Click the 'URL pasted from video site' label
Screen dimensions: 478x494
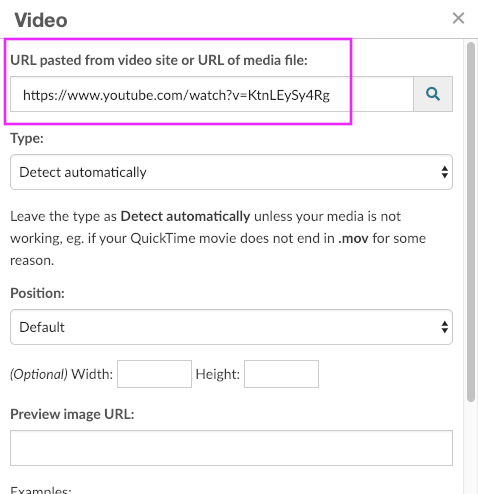point(159,60)
